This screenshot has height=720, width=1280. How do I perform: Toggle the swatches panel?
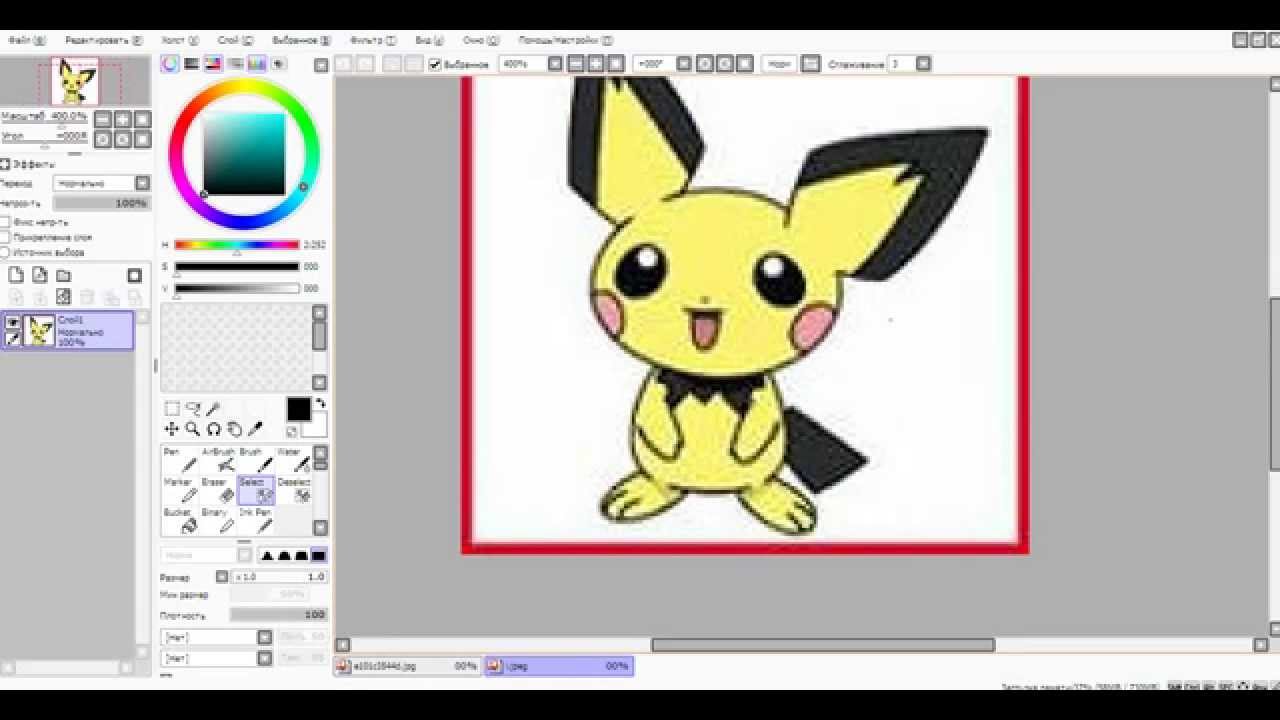pos(257,64)
